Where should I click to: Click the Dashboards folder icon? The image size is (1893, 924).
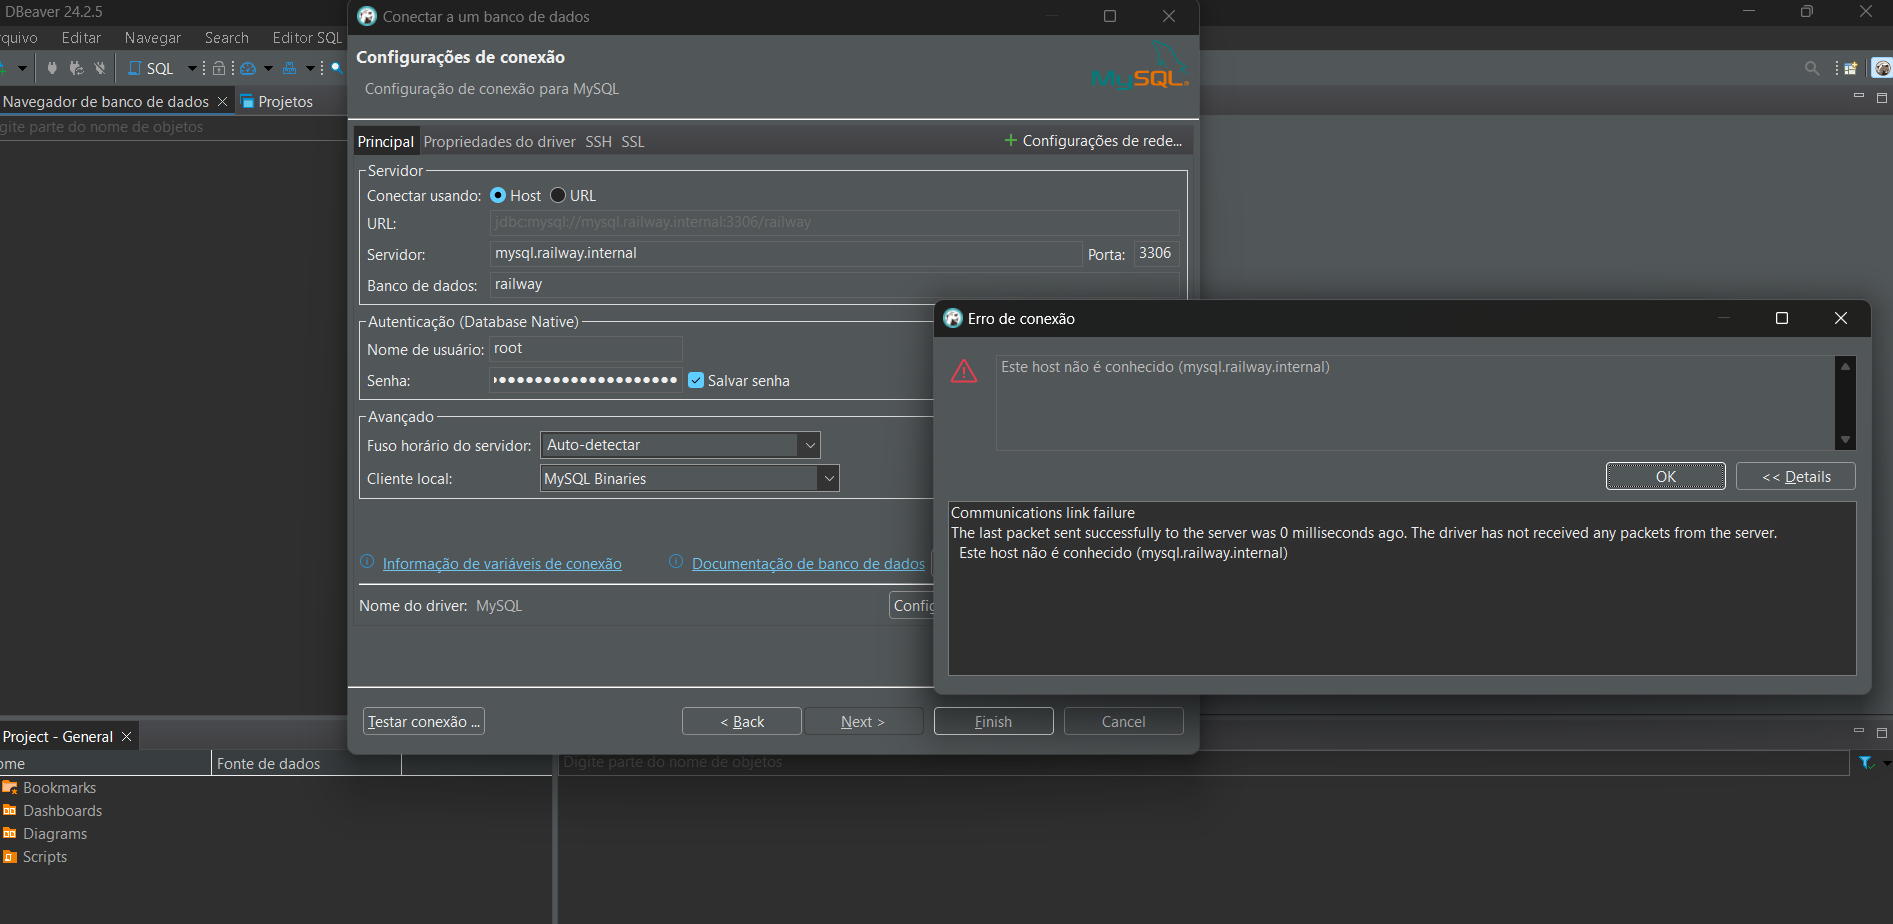[10, 811]
